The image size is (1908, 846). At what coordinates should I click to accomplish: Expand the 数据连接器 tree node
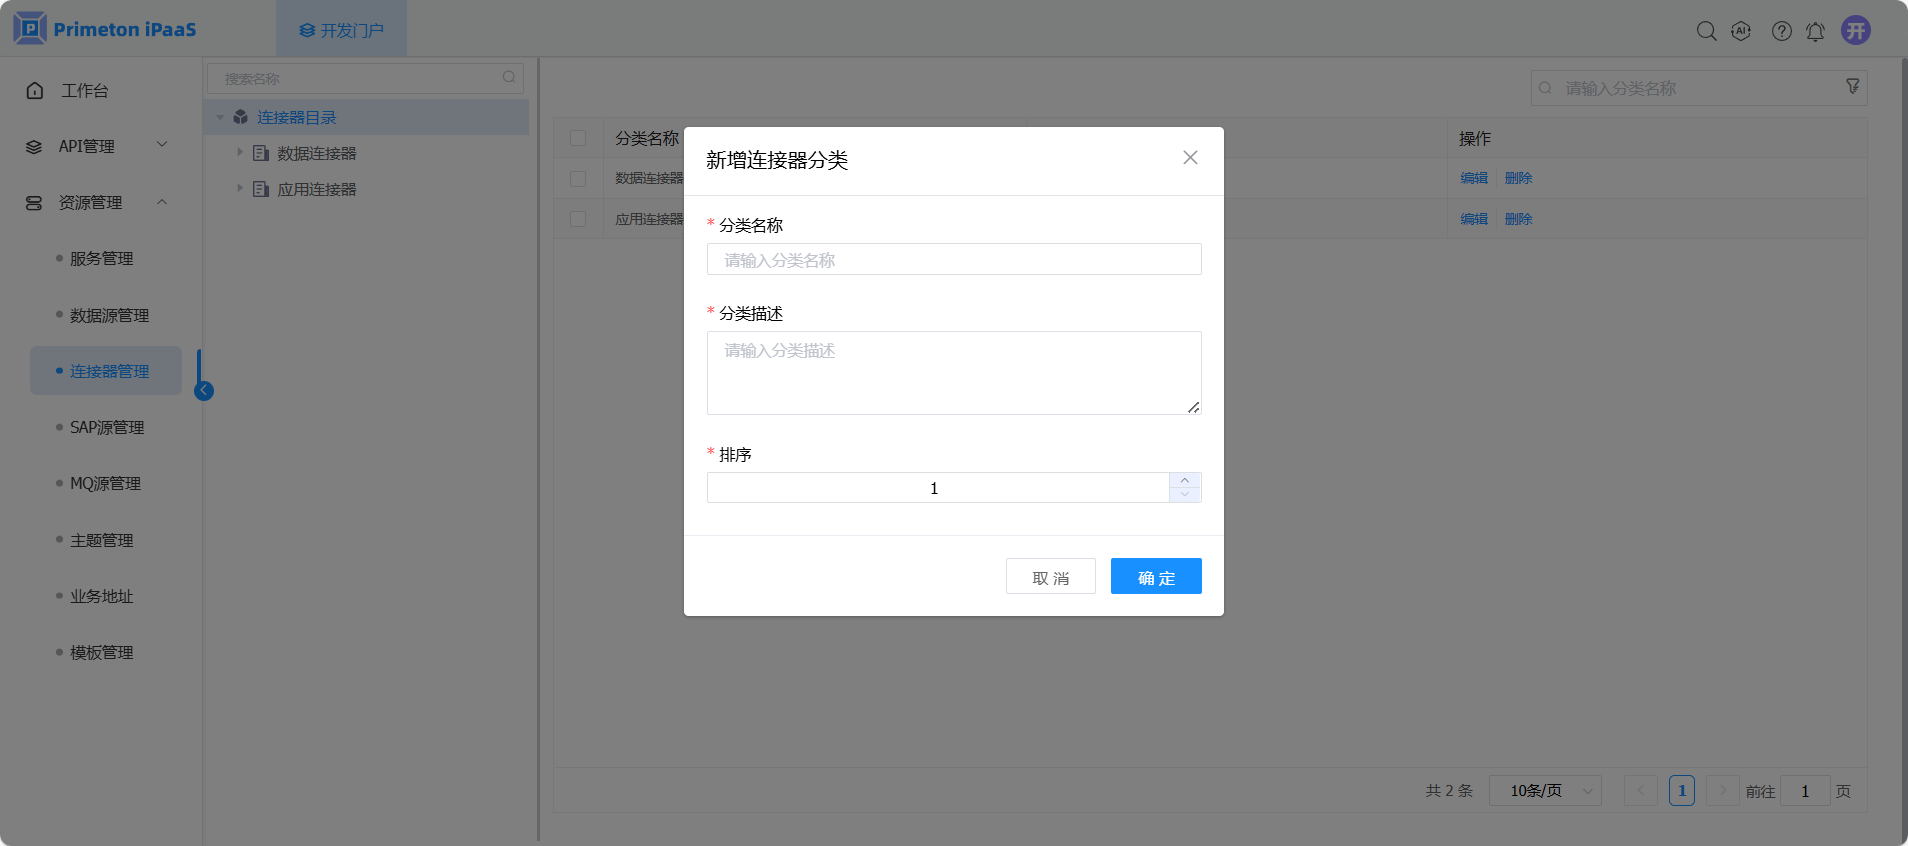(240, 153)
